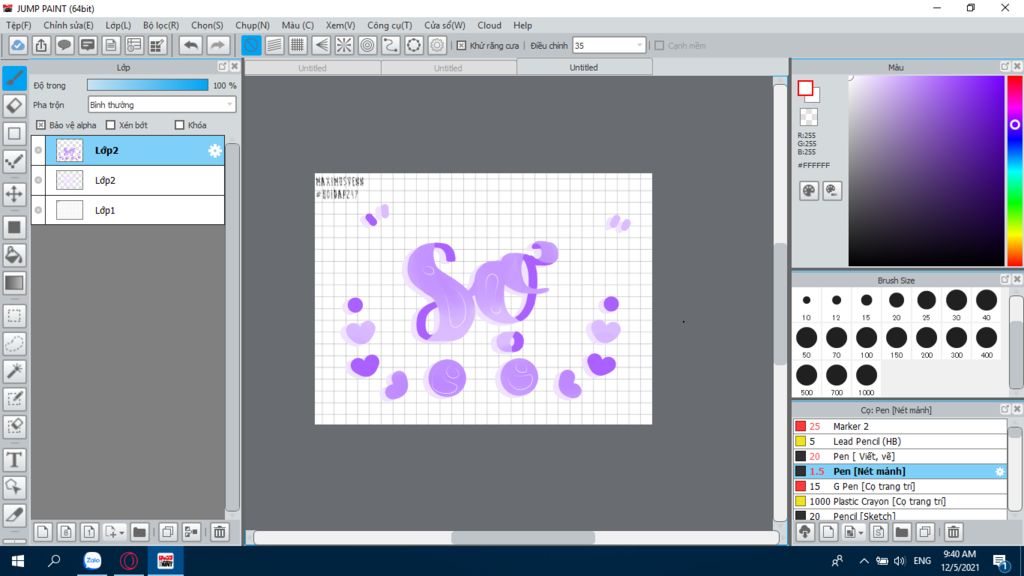
Task: Open the Cloud menu
Action: click(x=489, y=25)
